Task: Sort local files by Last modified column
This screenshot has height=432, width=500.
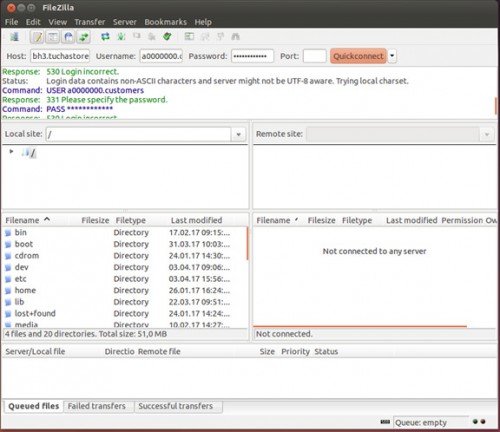Action: (x=197, y=220)
